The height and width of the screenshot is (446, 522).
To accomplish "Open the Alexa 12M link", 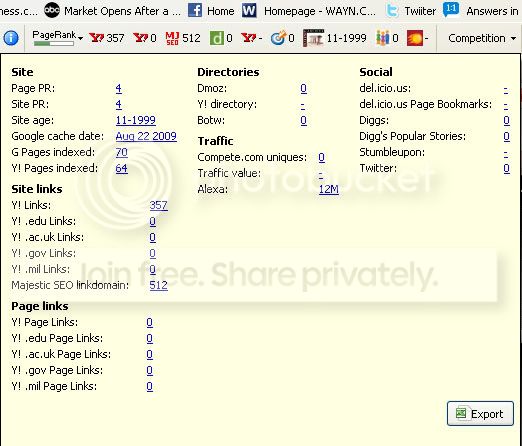I will click(329, 189).
